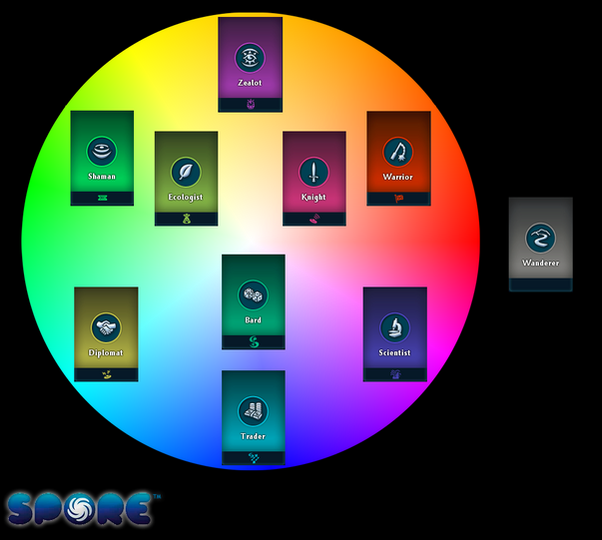Image resolution: width=602 pixels, height=540 pixels.
Task: Click the Warrior claw icon
Action: pos(398,152)
